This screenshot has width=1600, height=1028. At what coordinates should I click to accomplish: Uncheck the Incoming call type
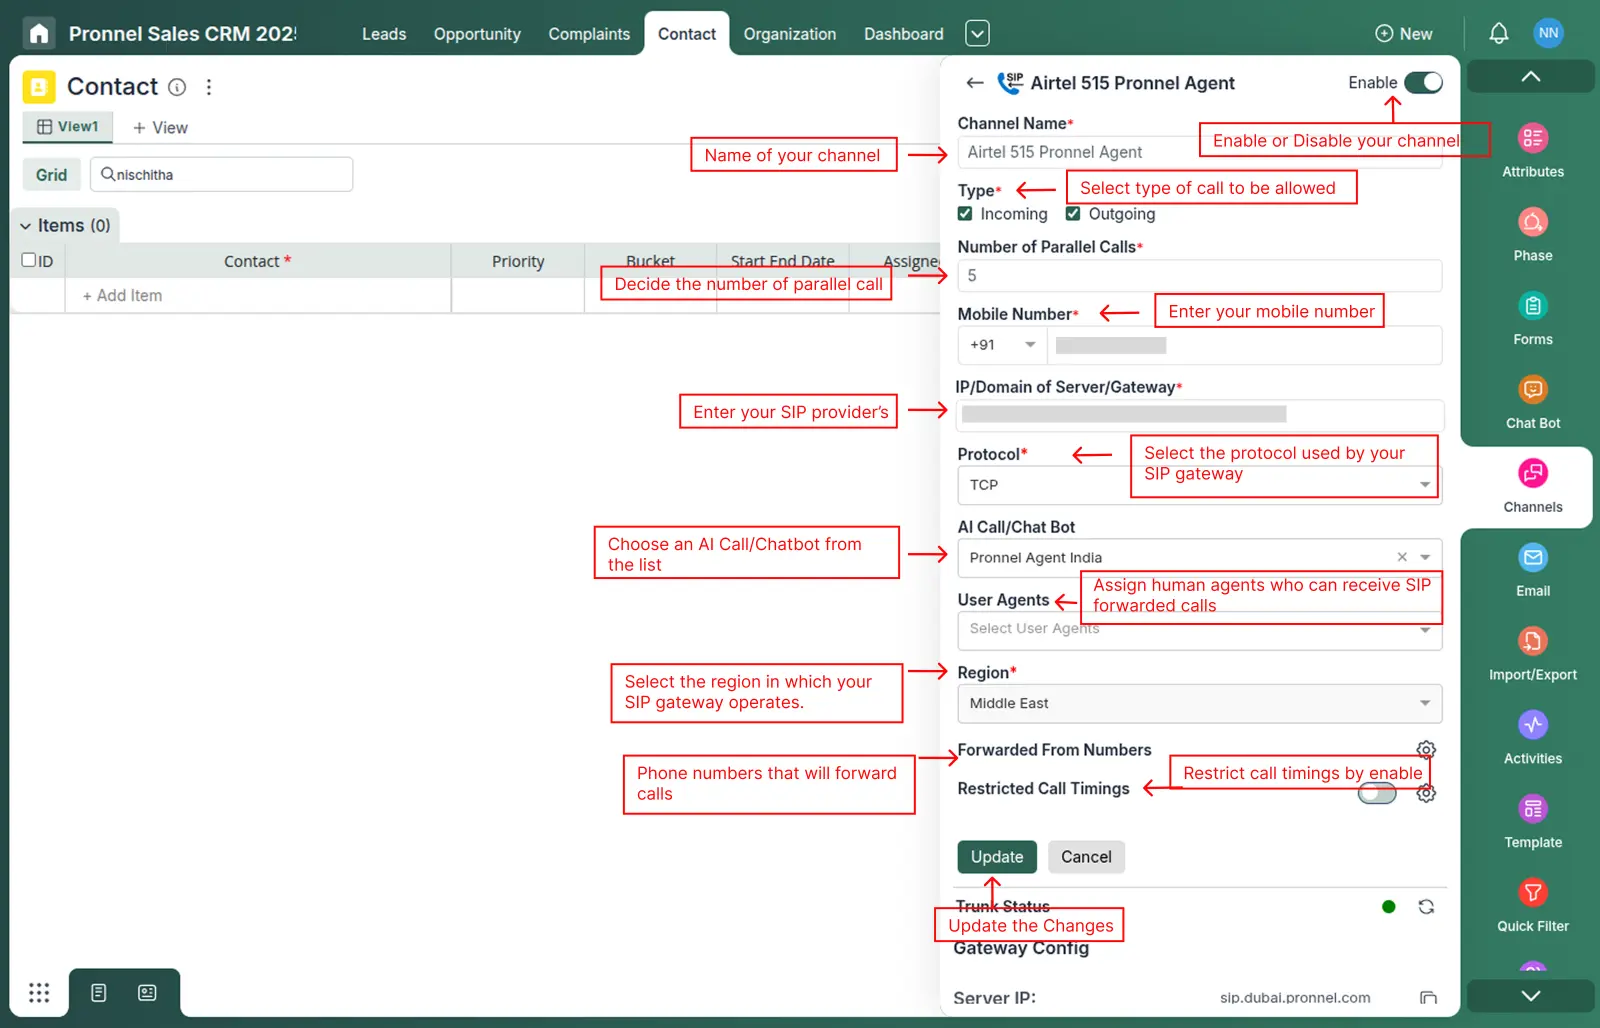point(965,213)
